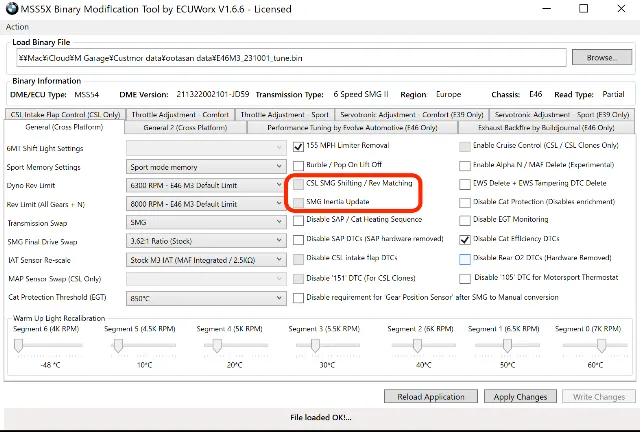640x432 pixels.
Task: Open Performance Tuning by Evolve Automotive tab
Action: tap(352, 128)
